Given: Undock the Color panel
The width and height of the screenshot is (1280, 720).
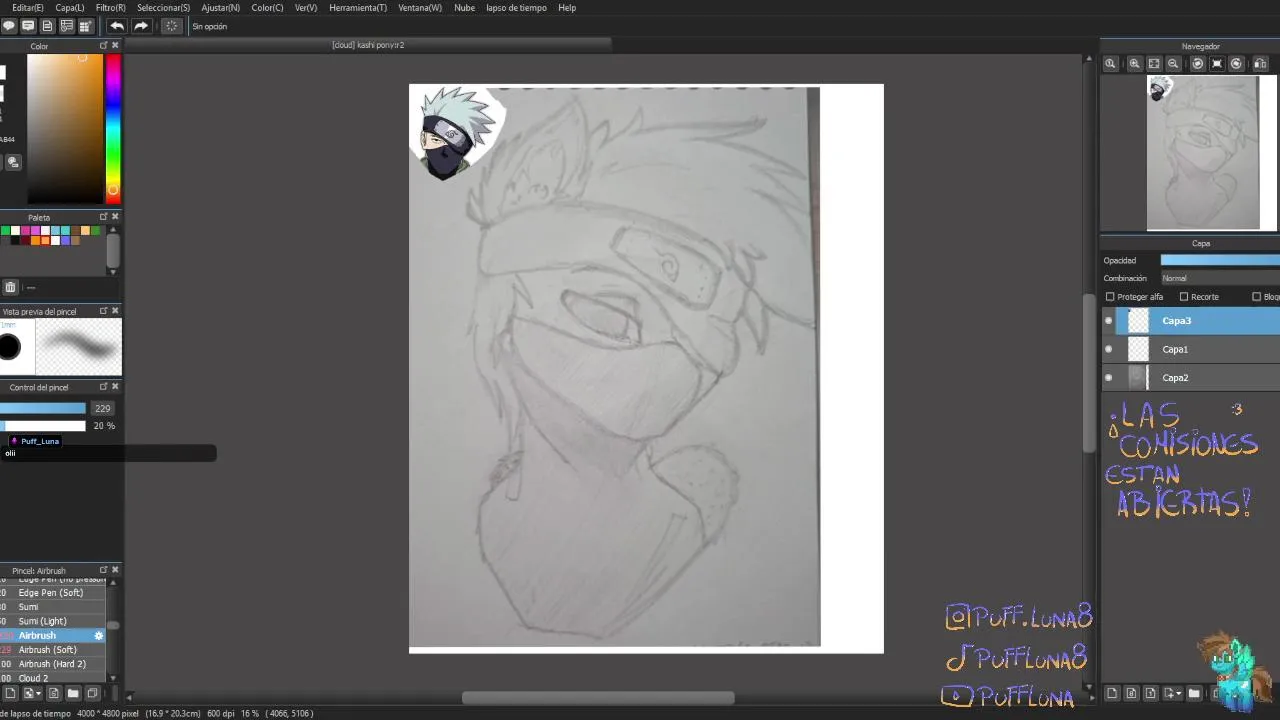Looking at the screenshot, I should point(103,46).
